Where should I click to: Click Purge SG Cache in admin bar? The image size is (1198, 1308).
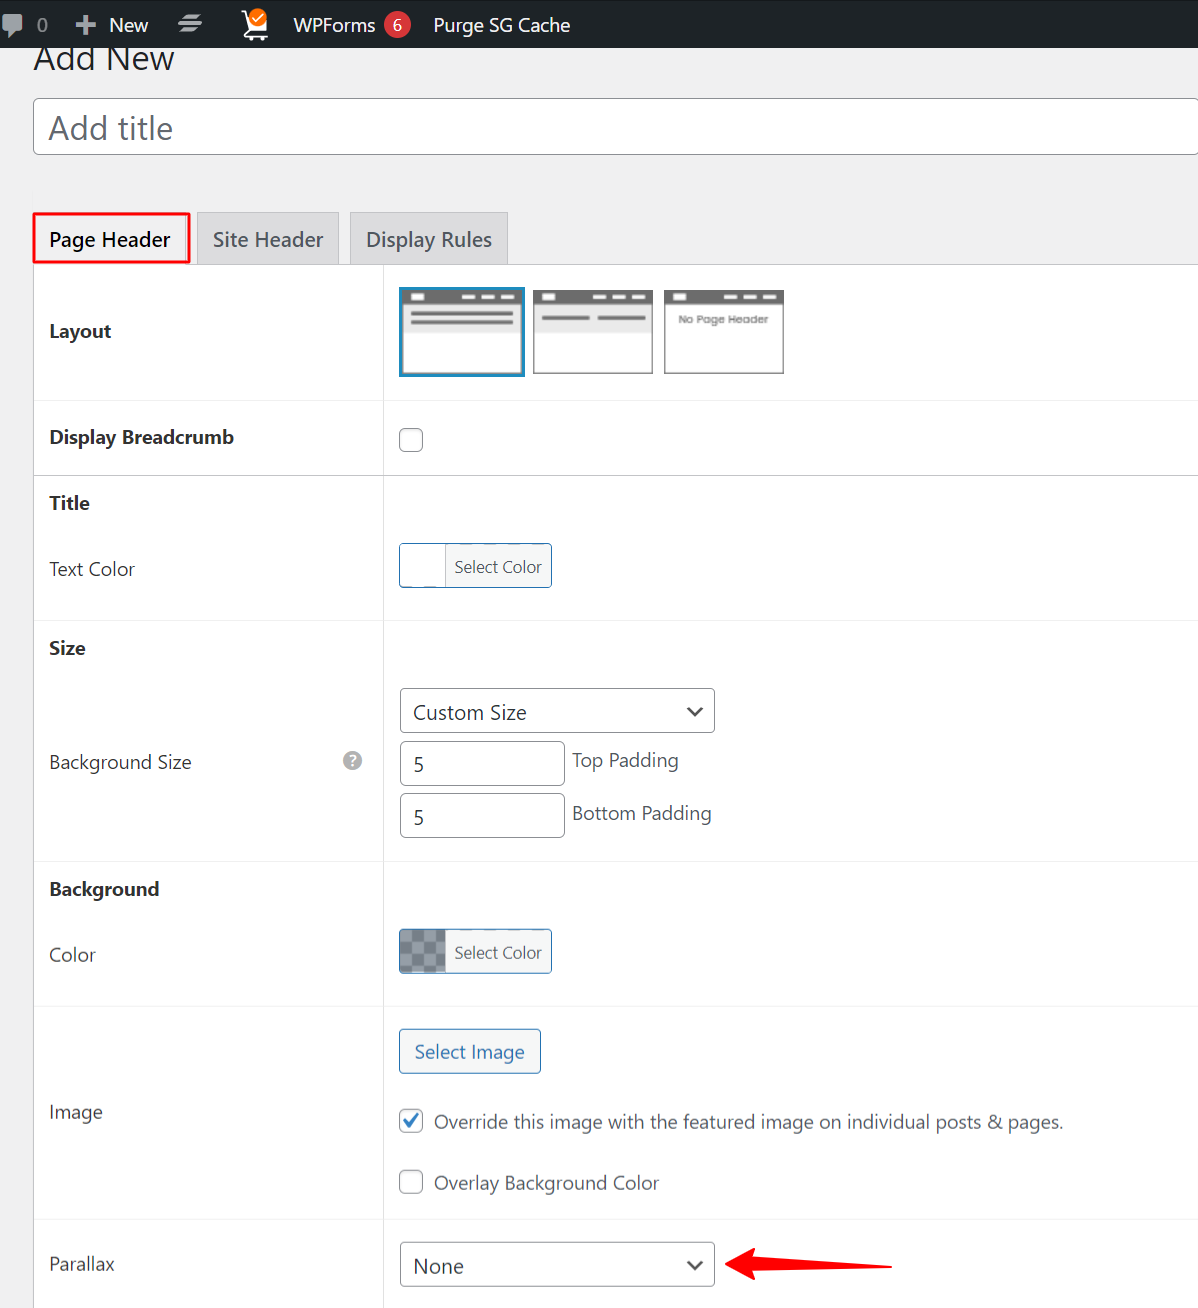click(x=502, y=25)
